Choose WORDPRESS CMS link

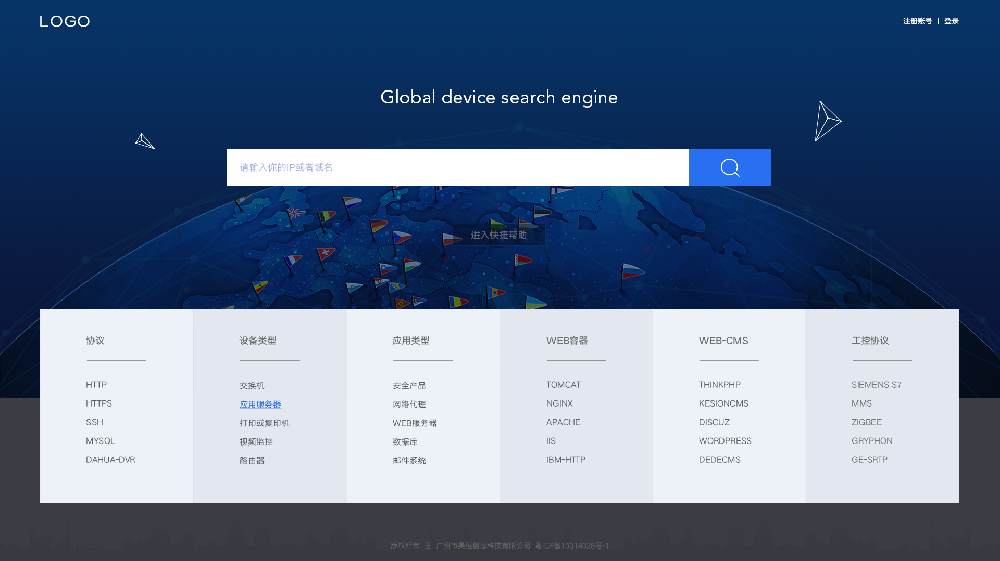[725, 441]
